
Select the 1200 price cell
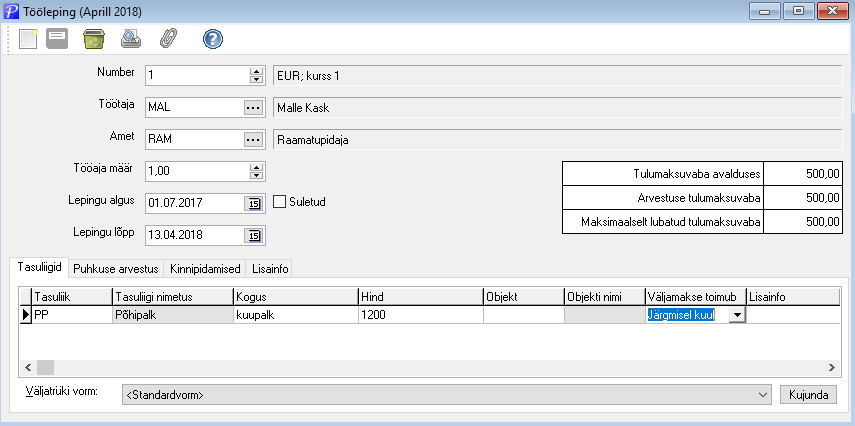420,315
